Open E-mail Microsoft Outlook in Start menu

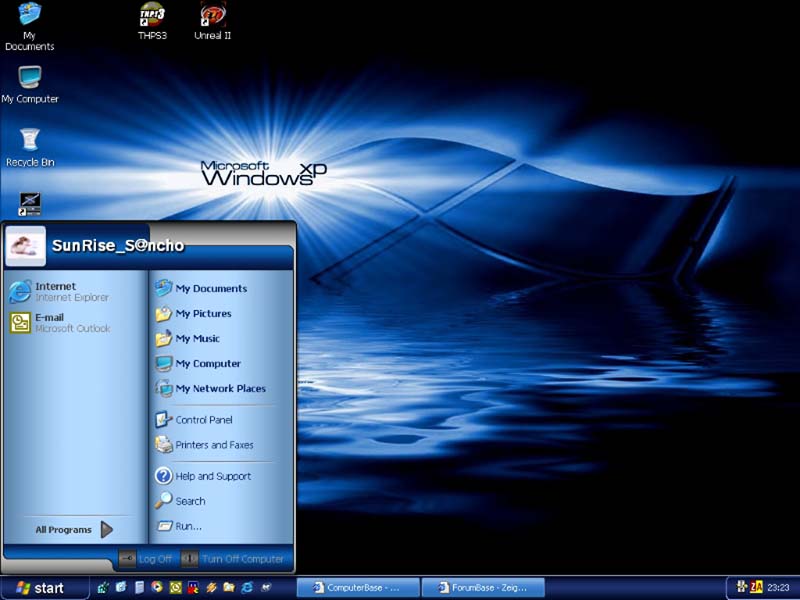pyautogui.click(x=59, y=323)
